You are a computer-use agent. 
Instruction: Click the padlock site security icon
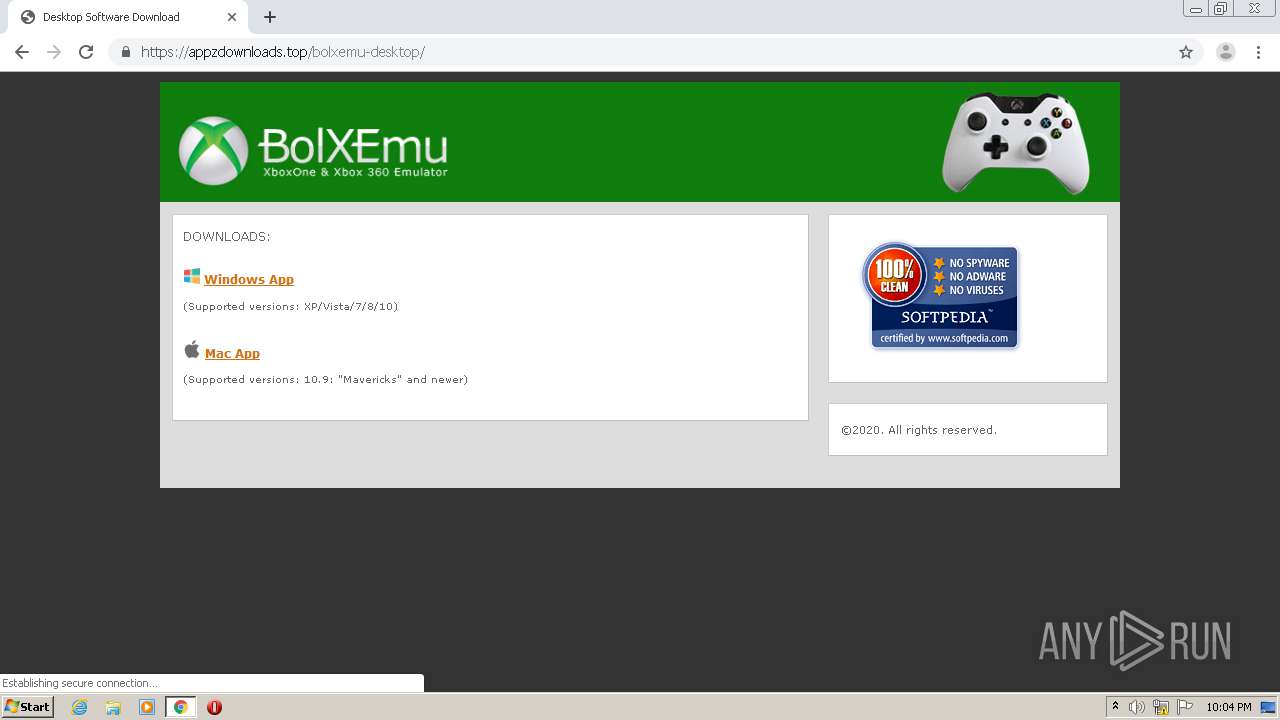(125, 52)
